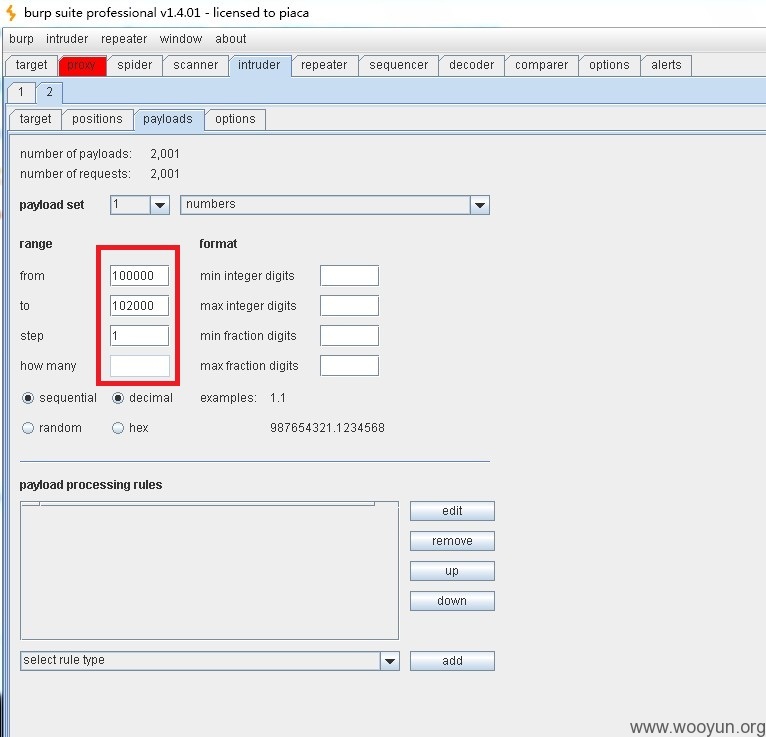The width and height of the screenshot is (766, 737).
Task: Click the max integer digits field
Action: pos(349,306)
